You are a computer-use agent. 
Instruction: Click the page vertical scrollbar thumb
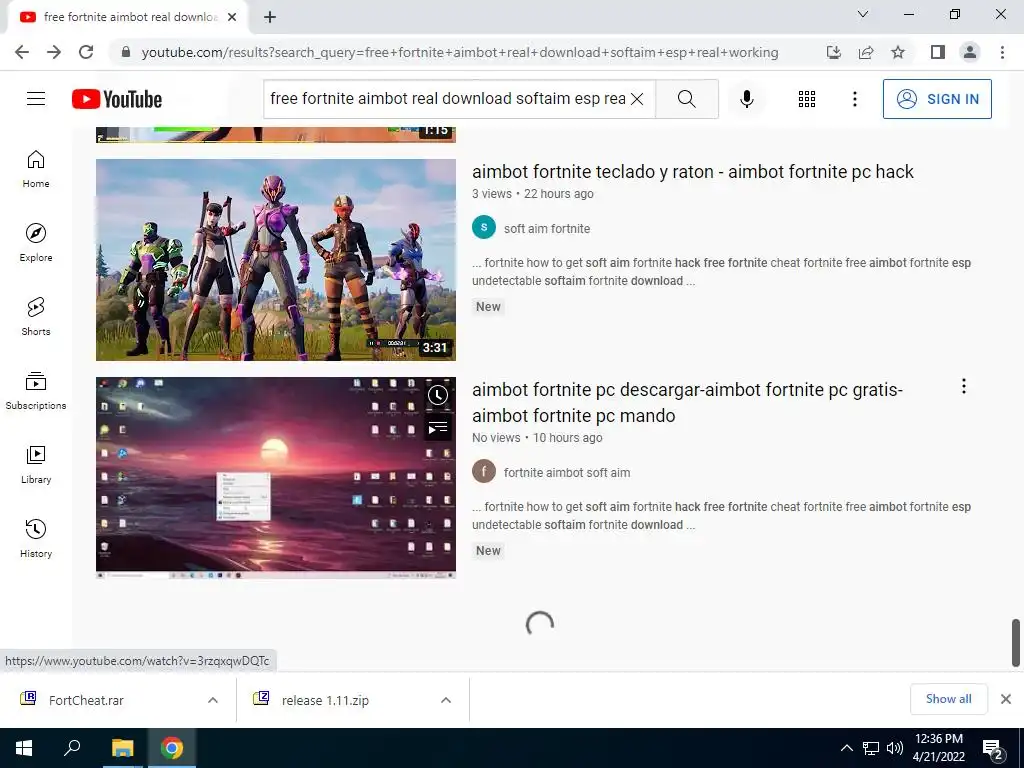pyautogui.click(x=1016, y=643)
